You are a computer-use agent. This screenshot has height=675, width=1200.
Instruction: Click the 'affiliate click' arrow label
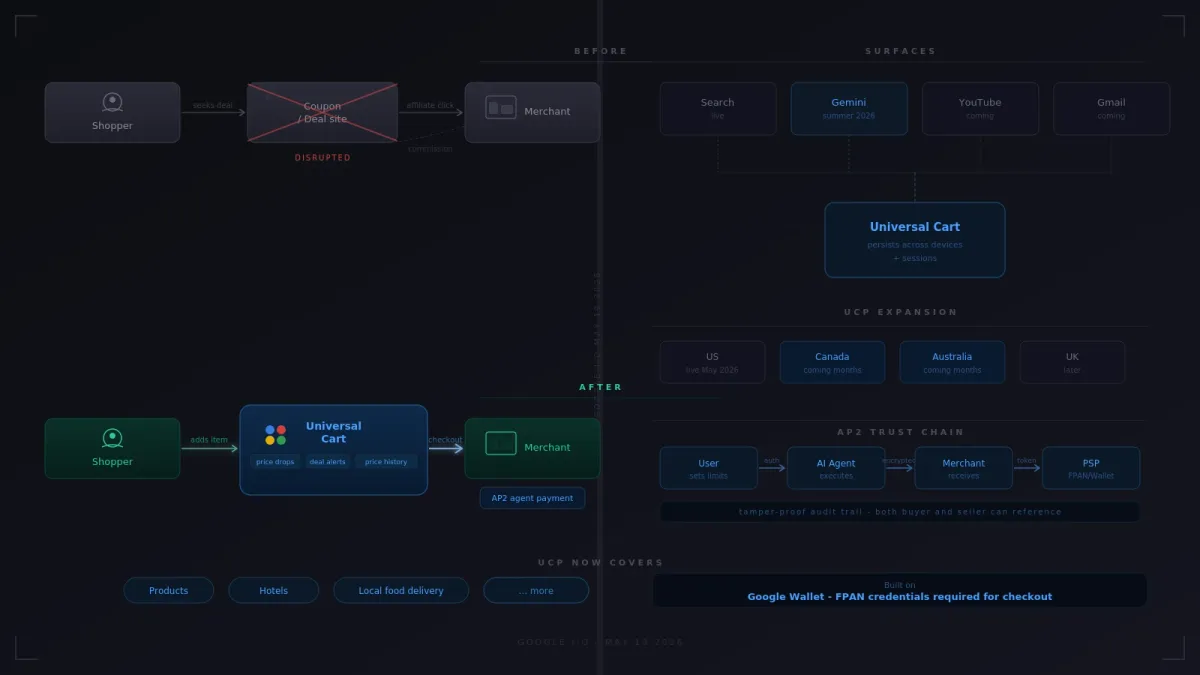(x=430, y=105)
